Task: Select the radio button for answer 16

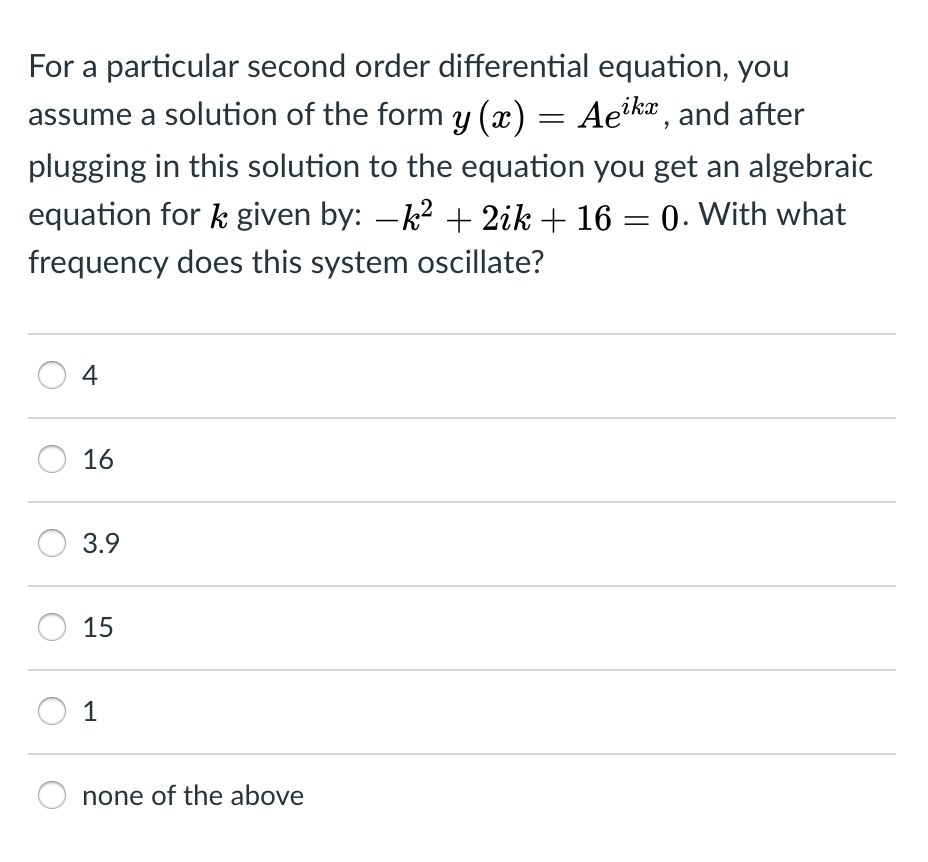Action: click(52, 459)
